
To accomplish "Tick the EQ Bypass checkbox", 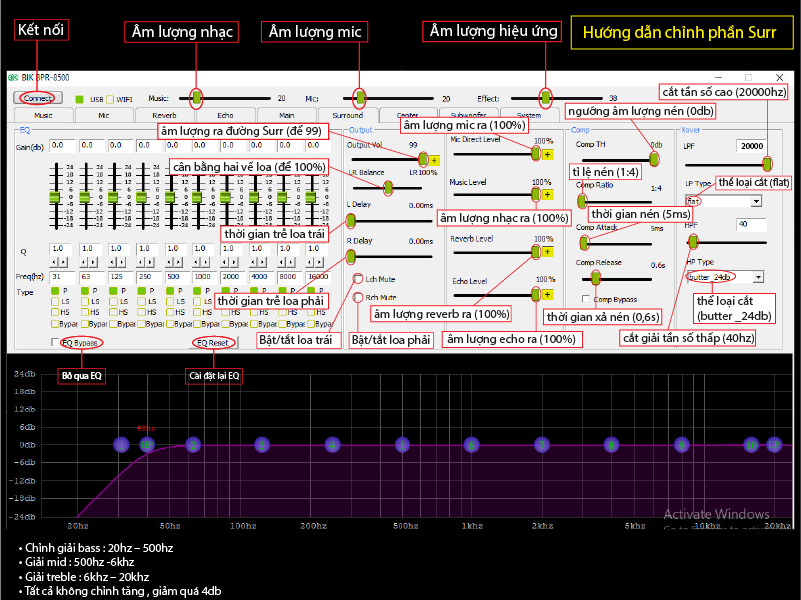I will pyautogui.click(x=55, y=342).
